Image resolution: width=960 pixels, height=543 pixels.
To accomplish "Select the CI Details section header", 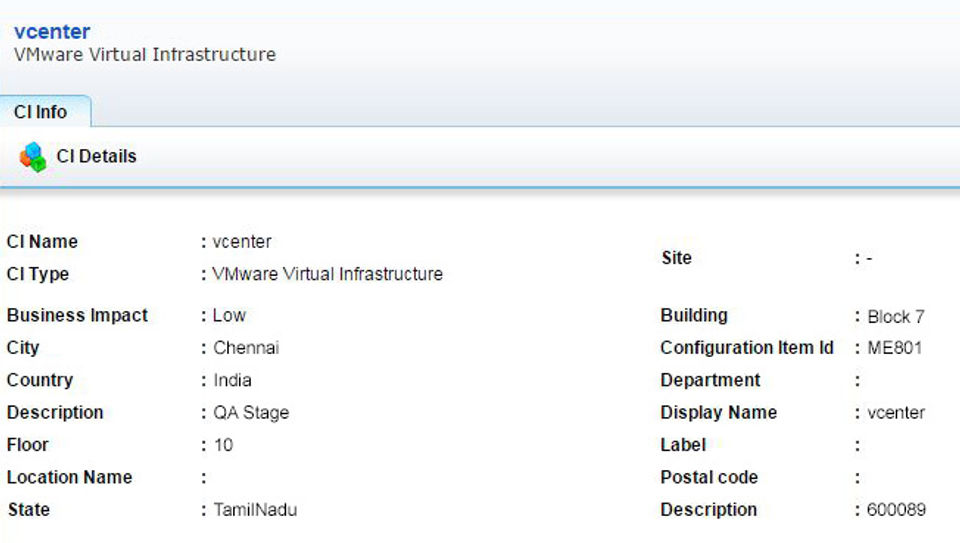I will [96, 157].
